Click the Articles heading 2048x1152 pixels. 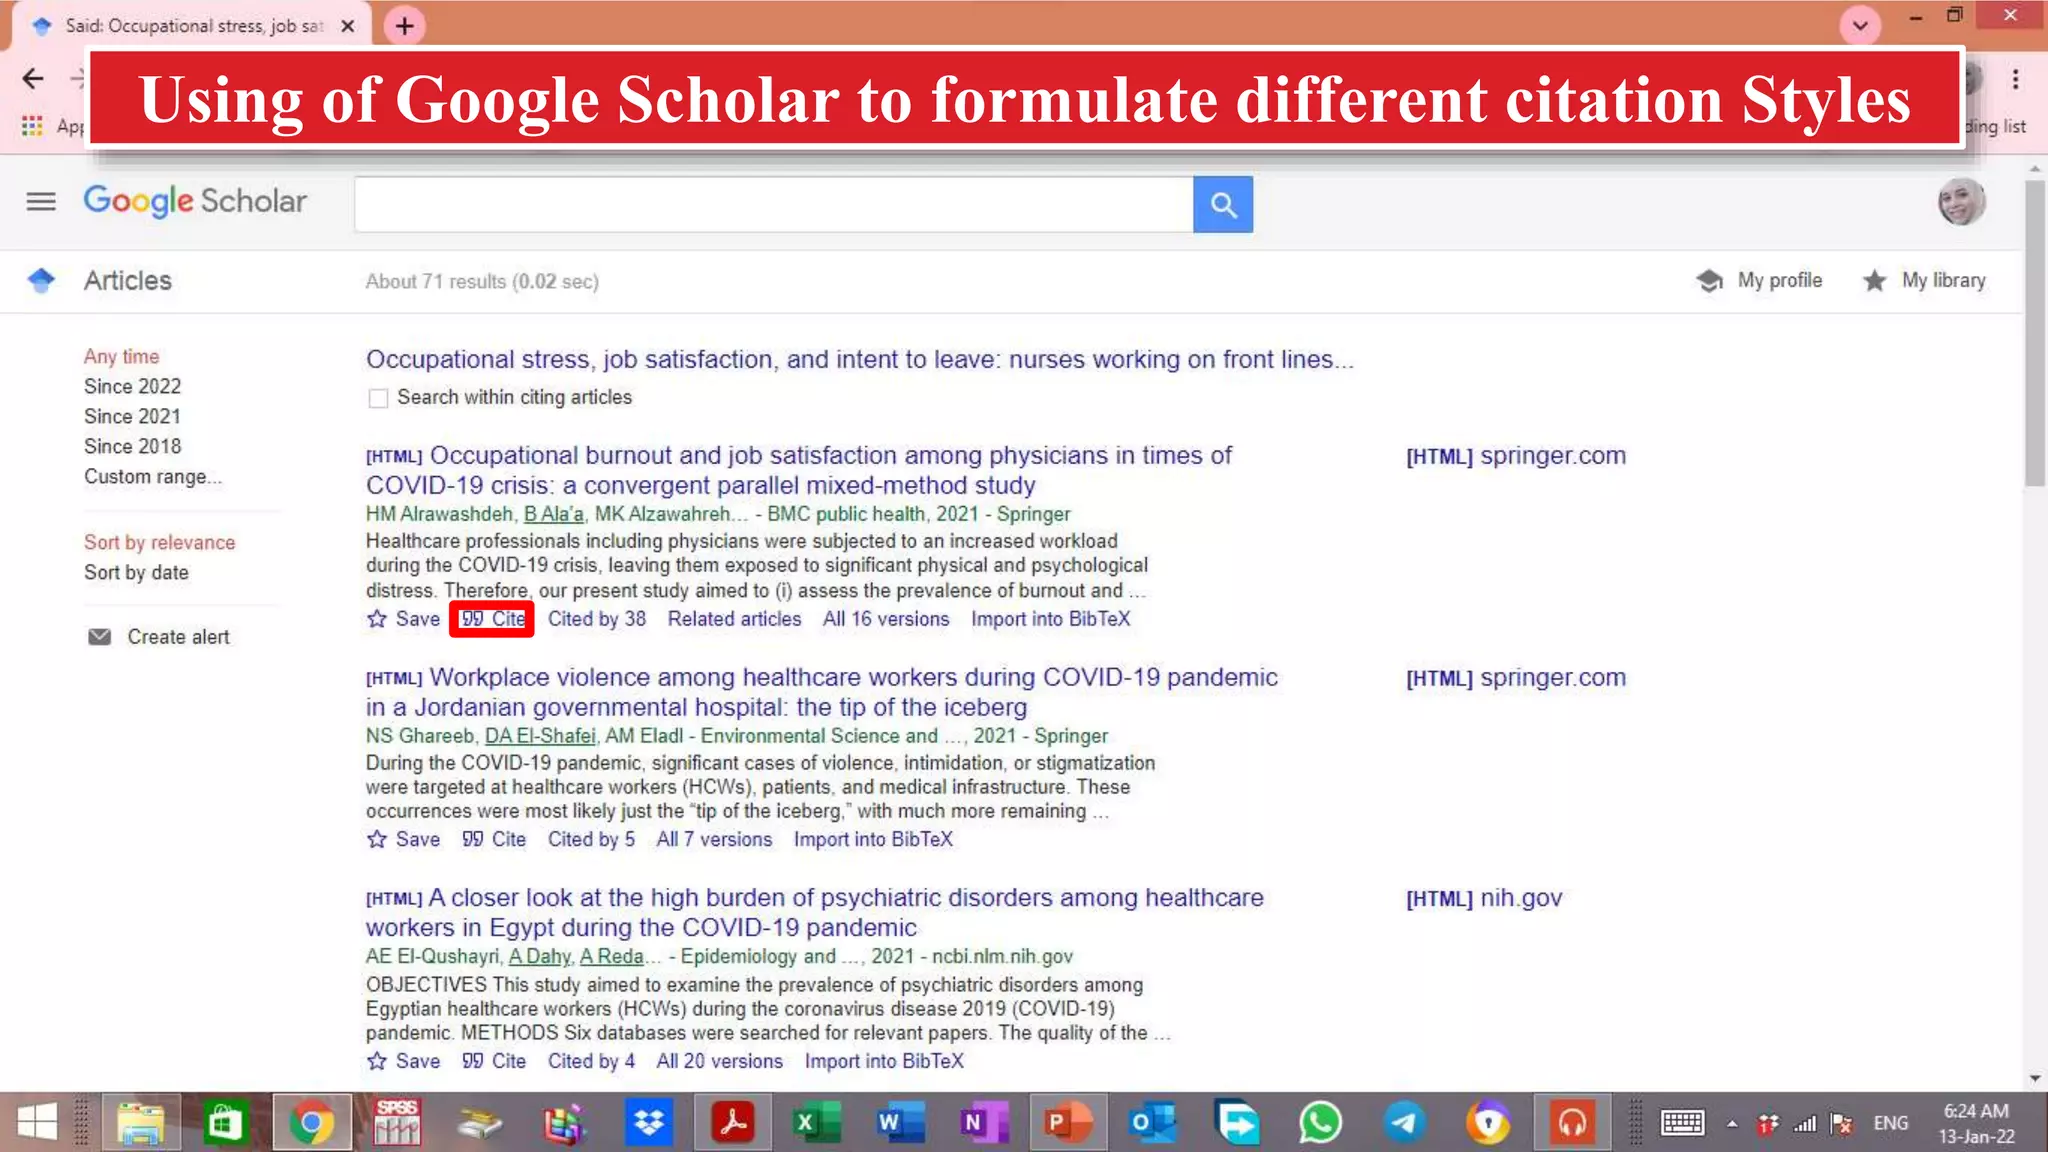click(127, 281)
